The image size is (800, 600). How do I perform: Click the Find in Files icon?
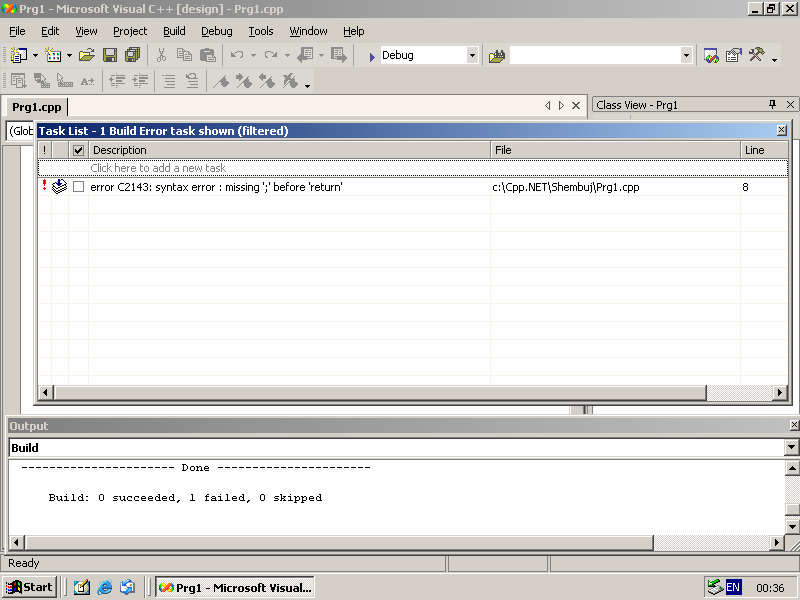click(x=496, y=56)
